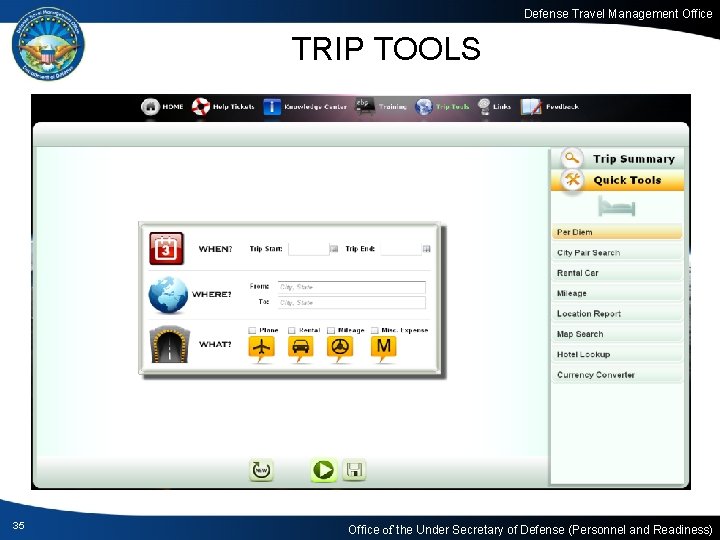The width and height of the screenshot is (720, 540).
Task: Open the HOME menu item
Action: (173, 107)
